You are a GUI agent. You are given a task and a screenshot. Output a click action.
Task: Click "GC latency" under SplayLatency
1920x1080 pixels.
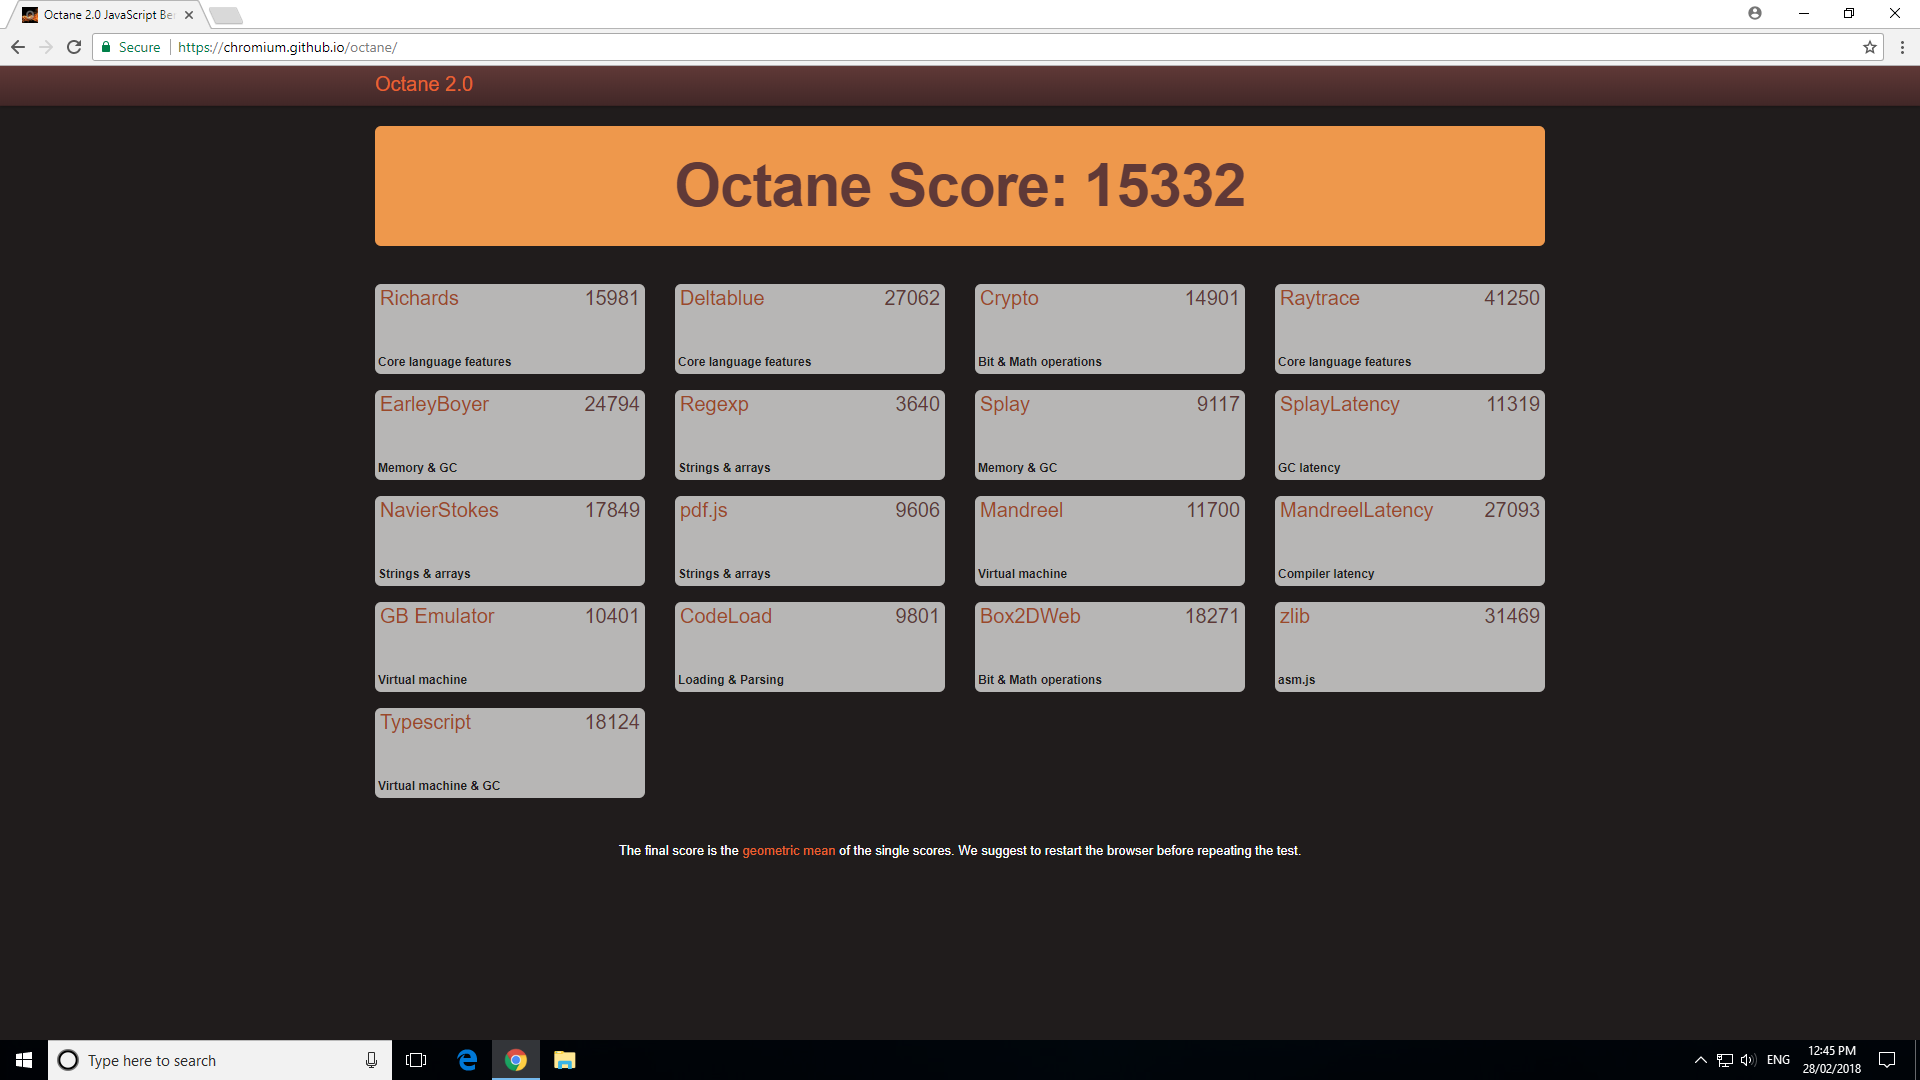pos(1309,468)
